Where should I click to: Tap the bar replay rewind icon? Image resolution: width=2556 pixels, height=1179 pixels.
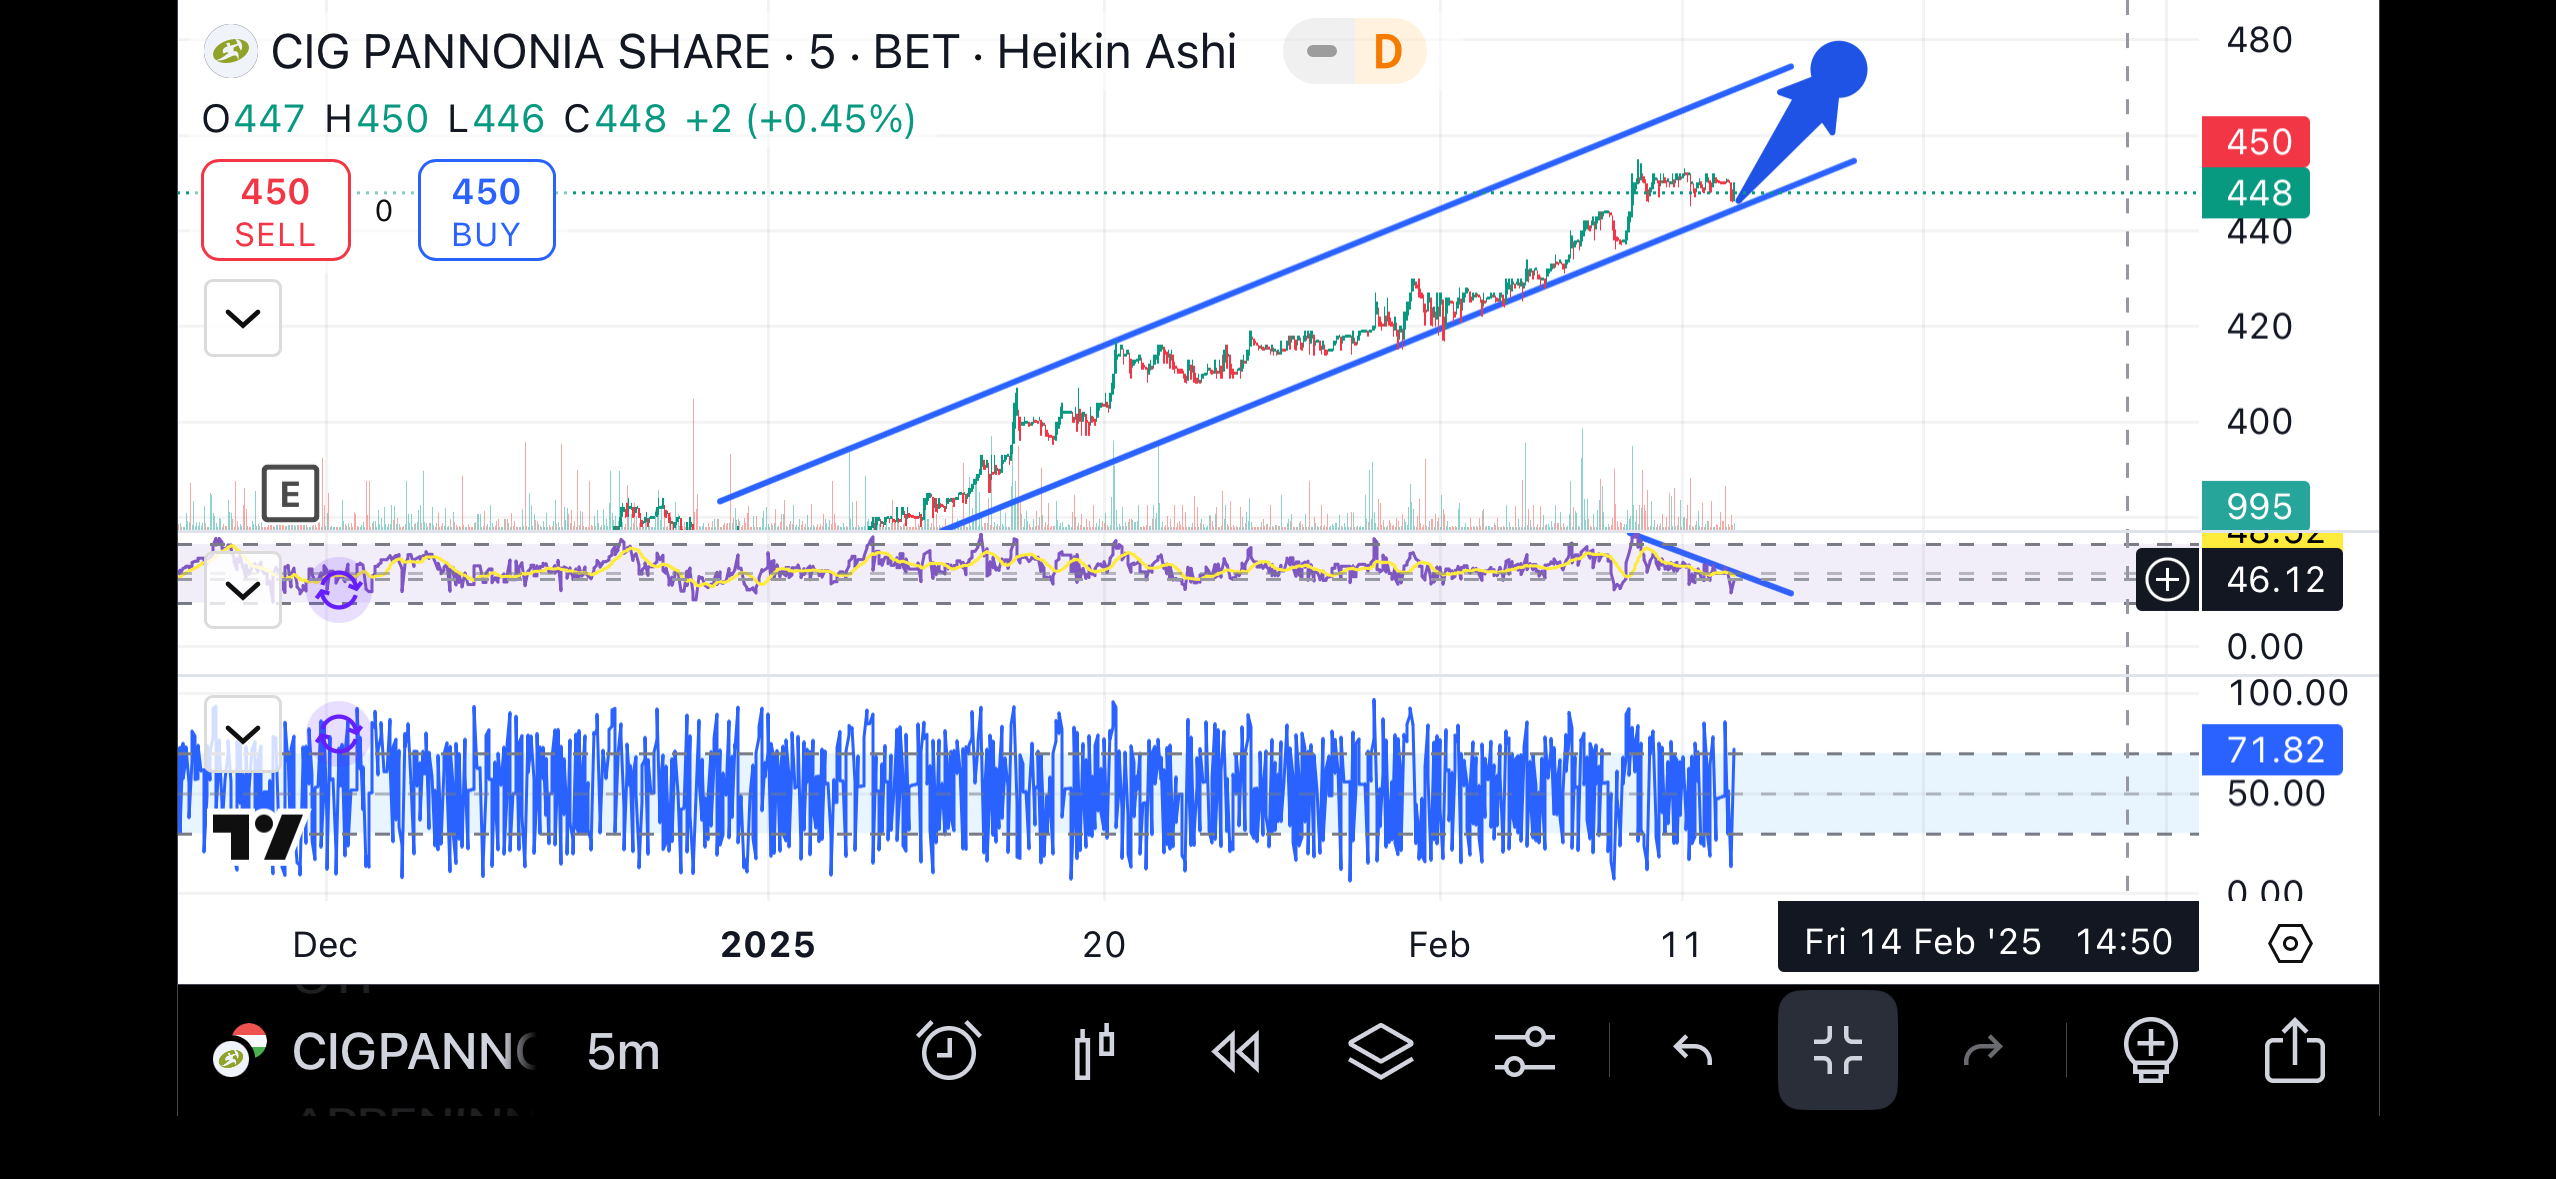pyautogui.click(x=1236, y=1051)
